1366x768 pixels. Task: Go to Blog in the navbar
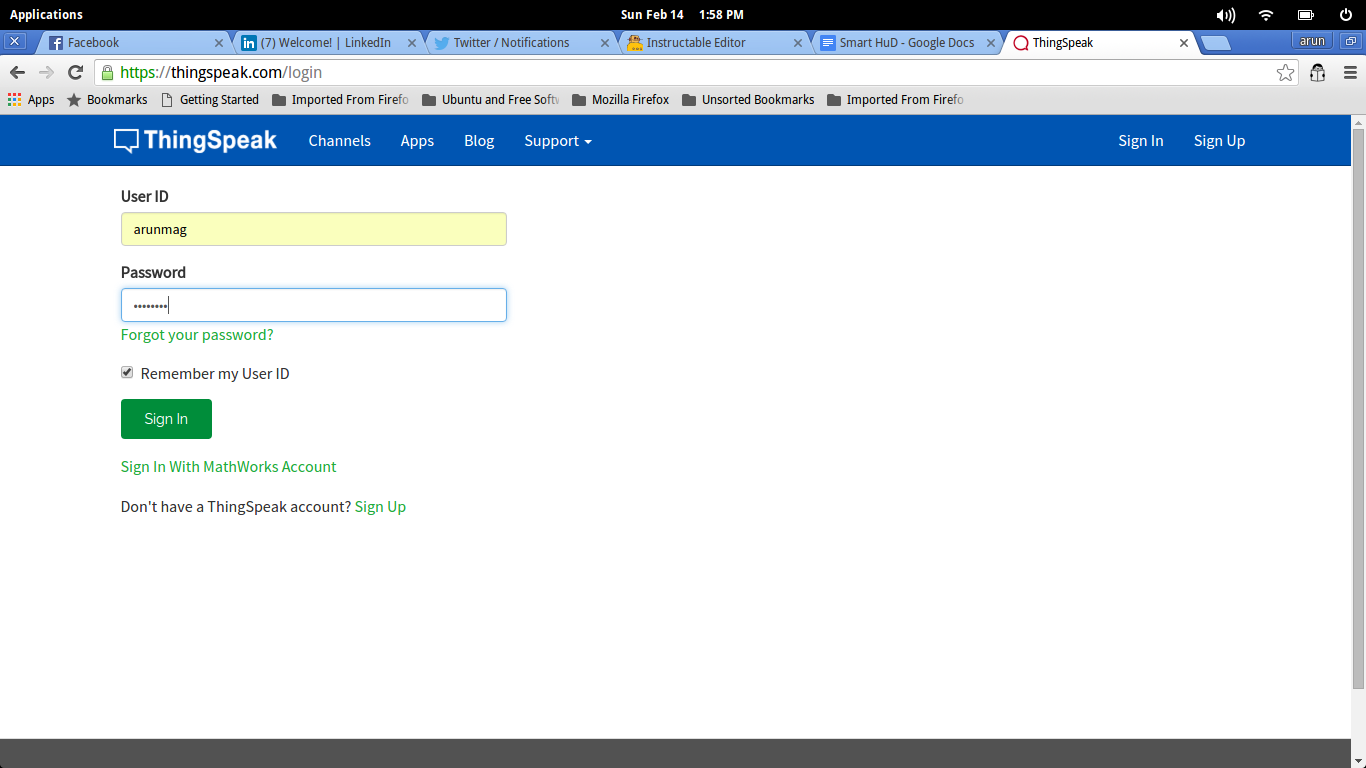[x=479, y=141]
